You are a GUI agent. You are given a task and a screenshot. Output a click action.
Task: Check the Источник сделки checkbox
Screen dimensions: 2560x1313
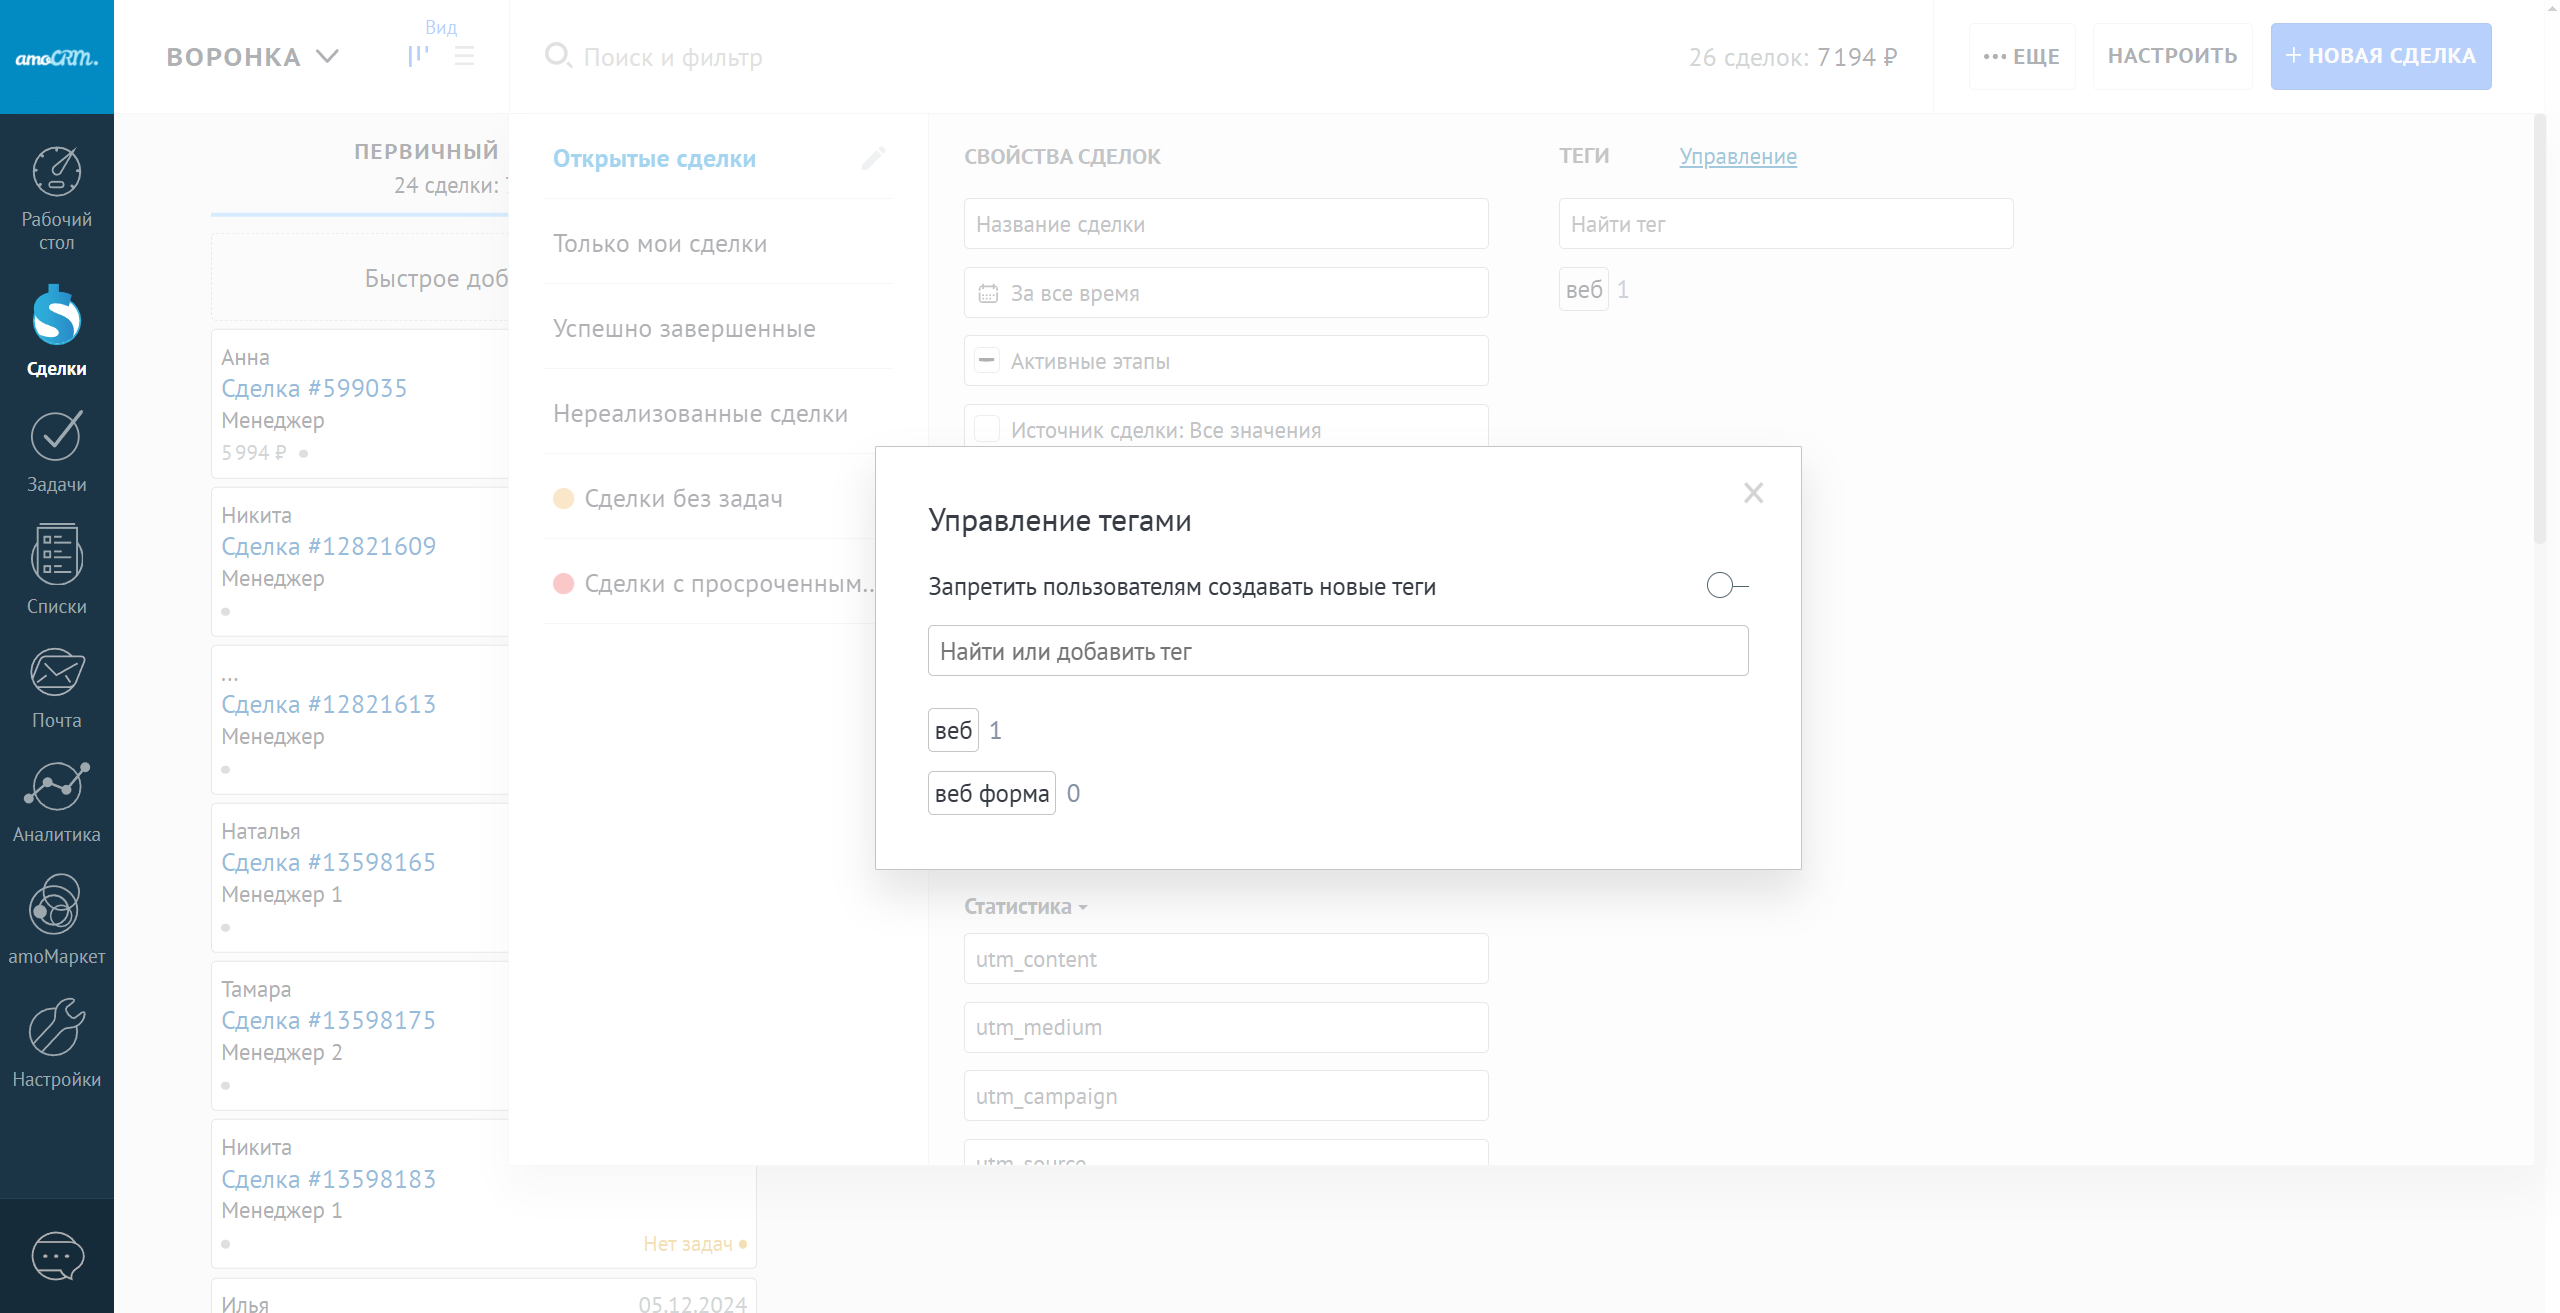(987, 429)
